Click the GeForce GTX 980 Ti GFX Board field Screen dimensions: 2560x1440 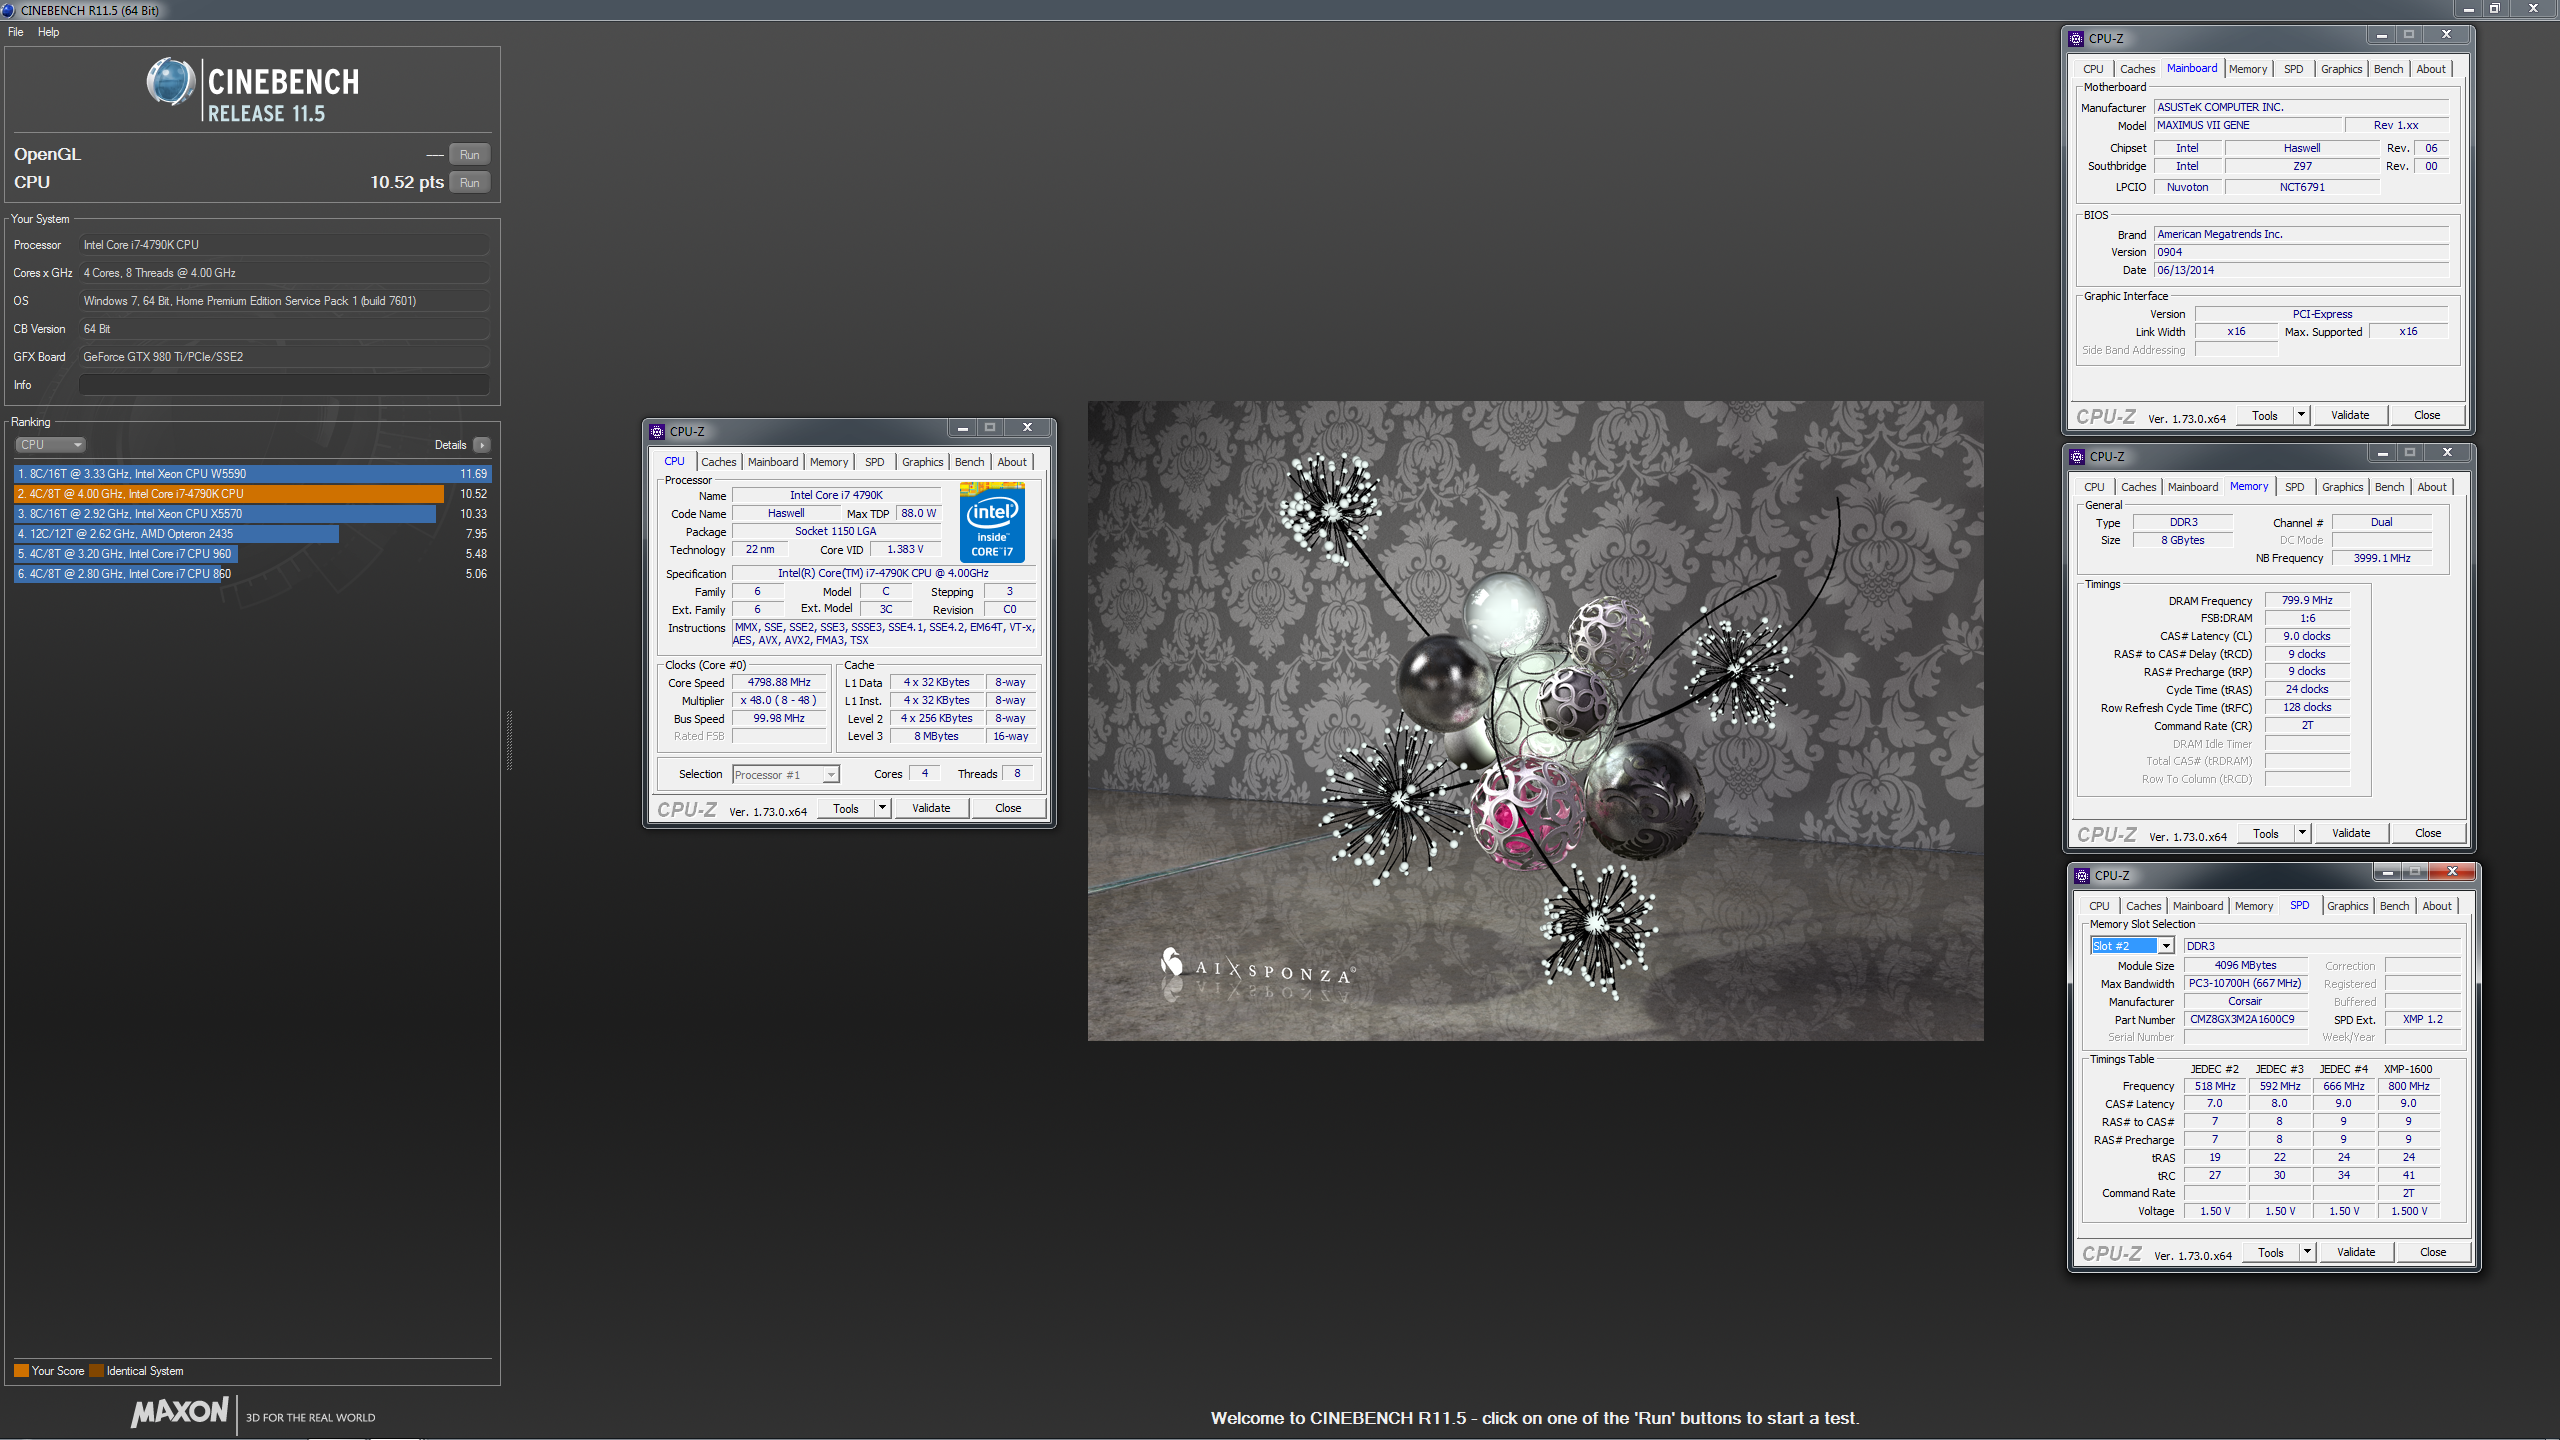pyautogui.click(x=284, y=357)
